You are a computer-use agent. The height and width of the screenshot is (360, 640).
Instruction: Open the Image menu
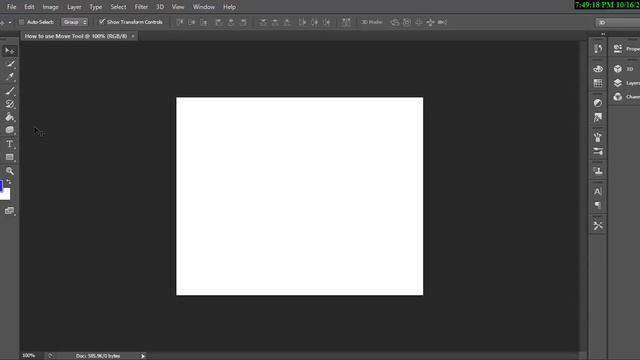point(50,7)
